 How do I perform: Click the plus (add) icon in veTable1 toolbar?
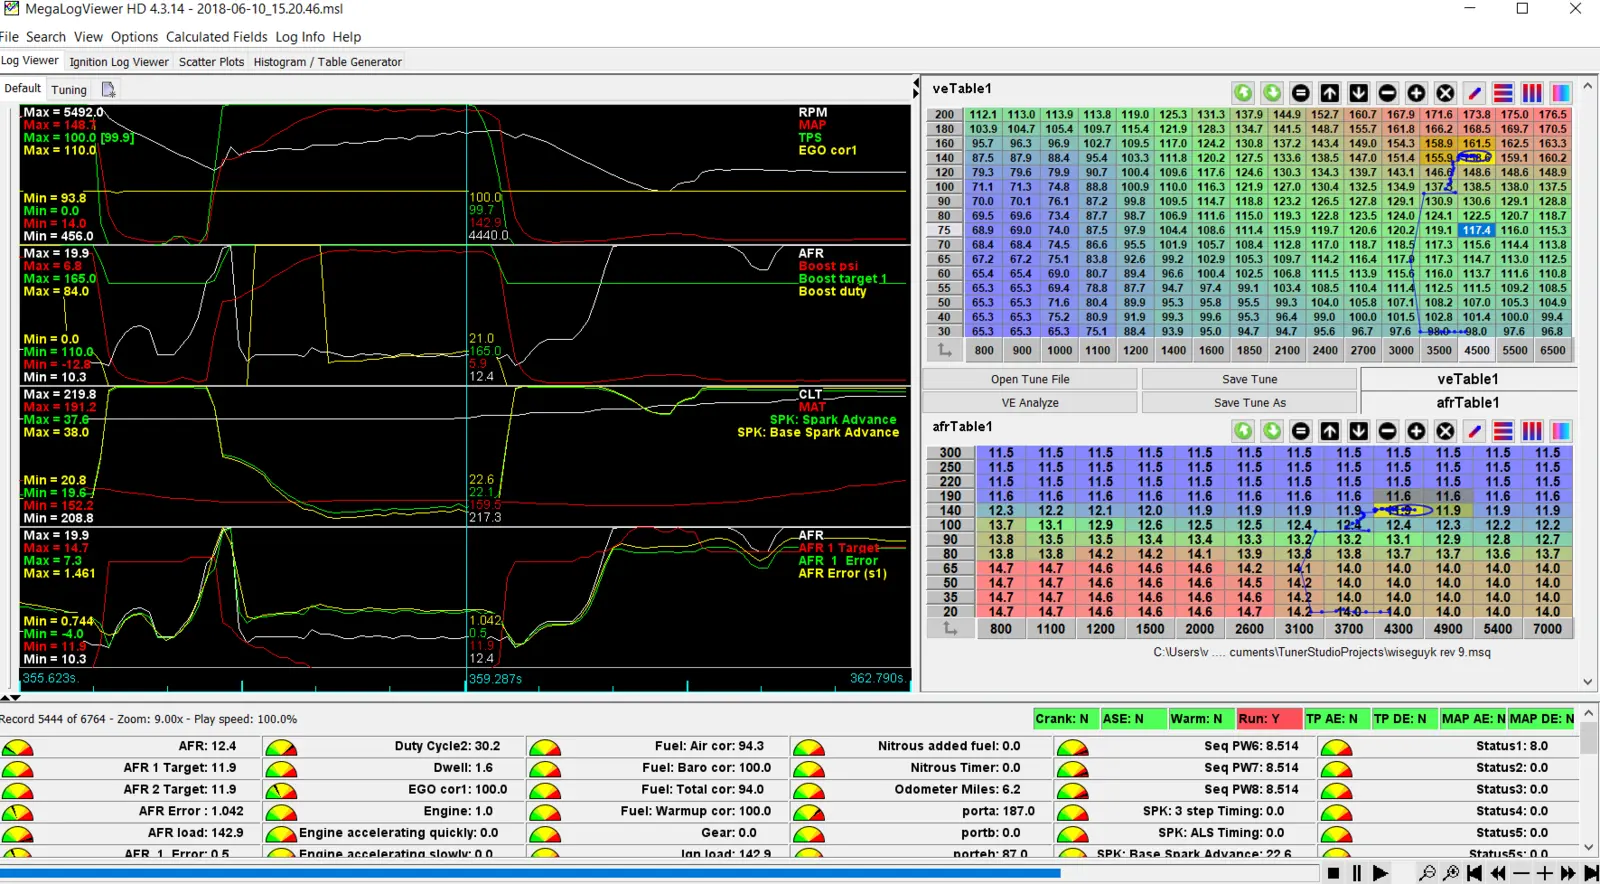pyautogui.click(x=1417, y=93)
